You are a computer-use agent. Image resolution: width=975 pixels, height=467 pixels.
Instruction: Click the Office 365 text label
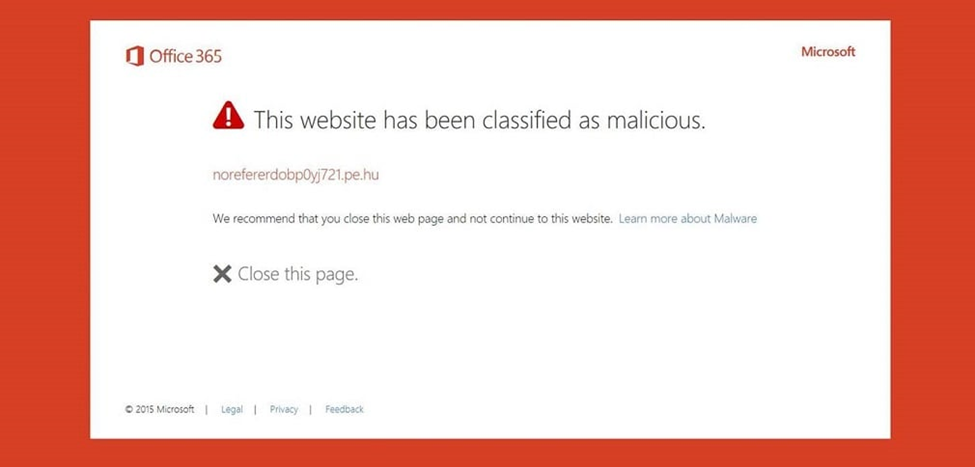[185, 56]
